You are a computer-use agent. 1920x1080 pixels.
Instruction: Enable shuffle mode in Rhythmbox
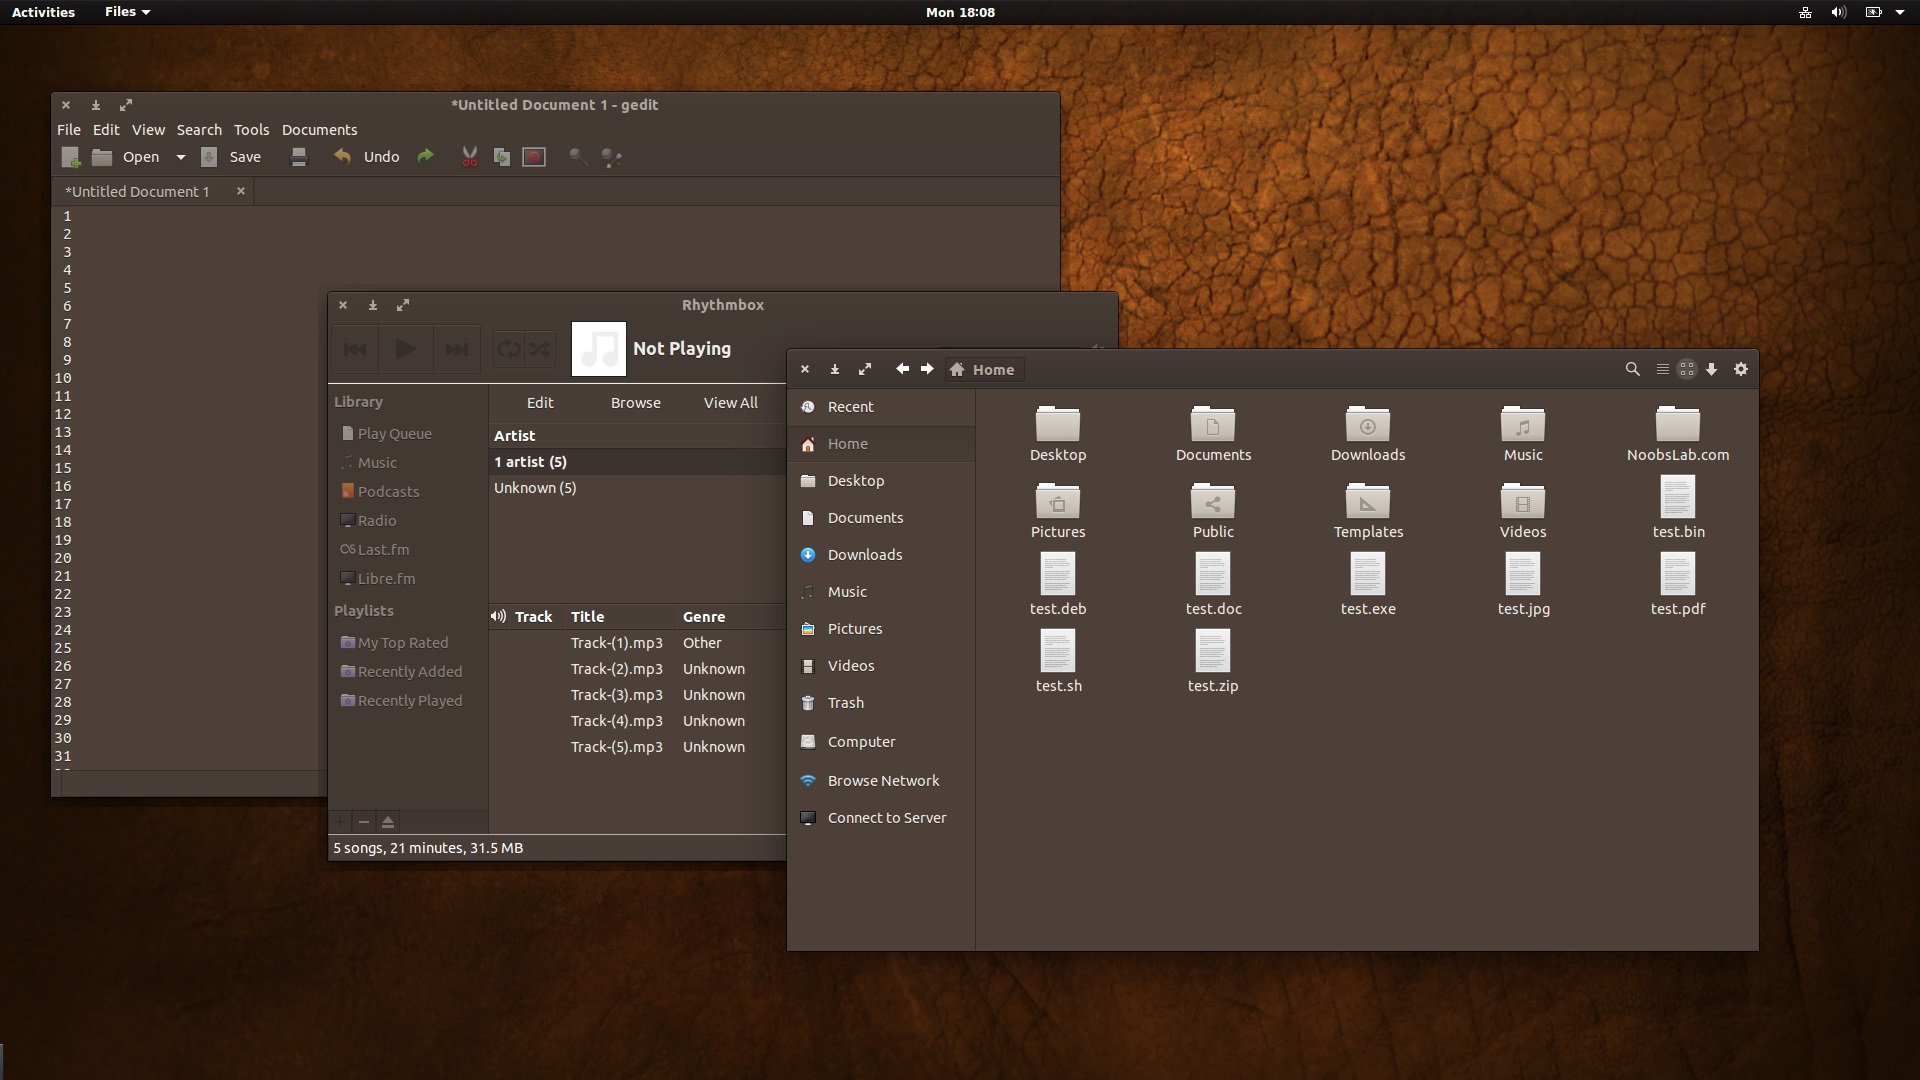(x=539, y=348)
